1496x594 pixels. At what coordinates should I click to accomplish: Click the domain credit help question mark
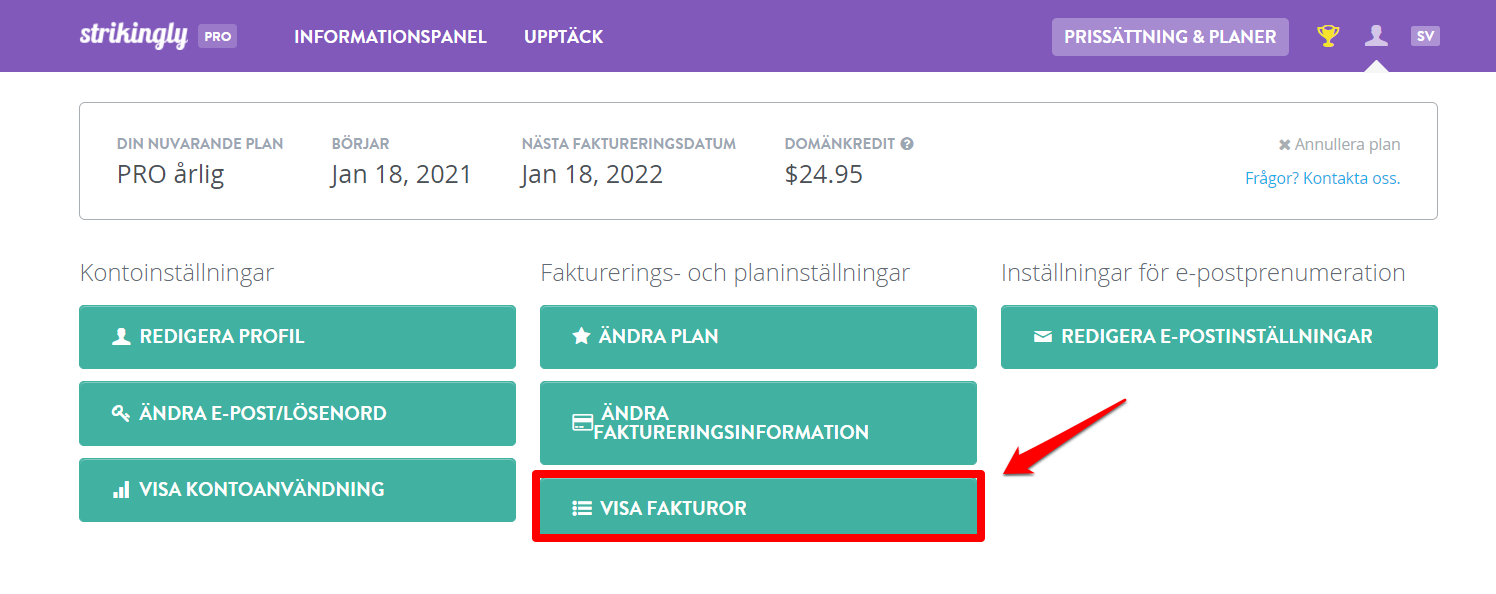pos(907,144)
